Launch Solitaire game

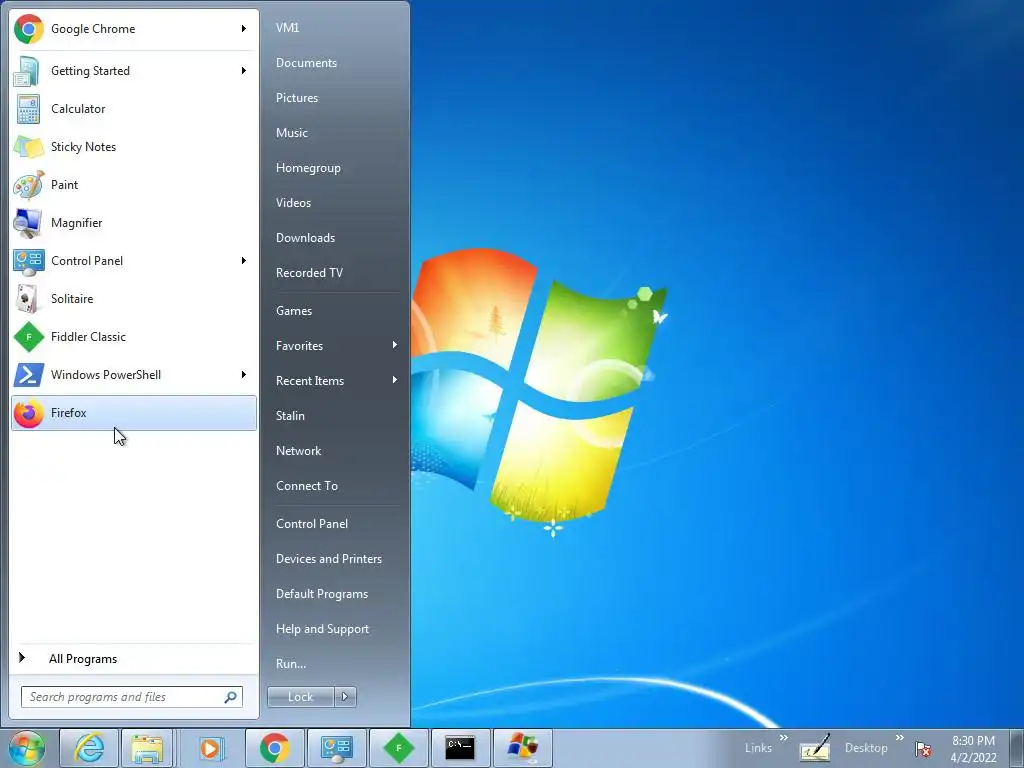click(133, 298)
